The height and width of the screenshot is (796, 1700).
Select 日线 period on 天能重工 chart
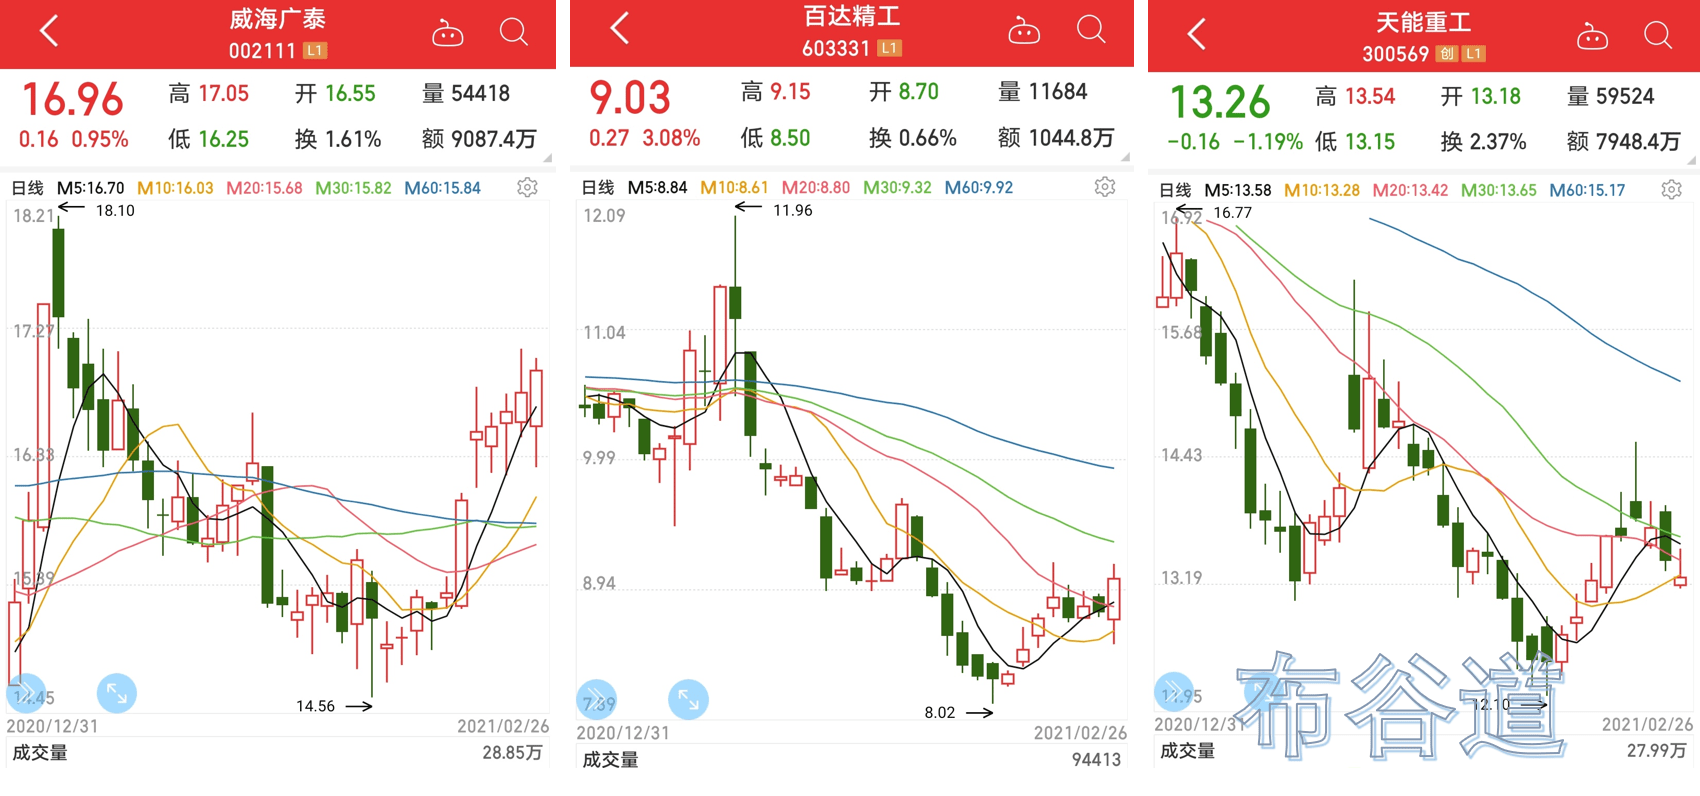1176,190
